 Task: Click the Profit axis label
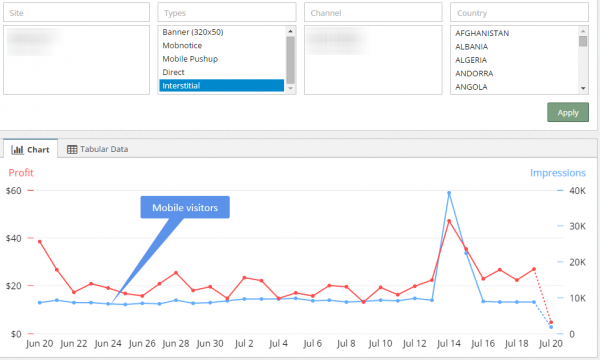pyautogui.click(x=21, y=173)
